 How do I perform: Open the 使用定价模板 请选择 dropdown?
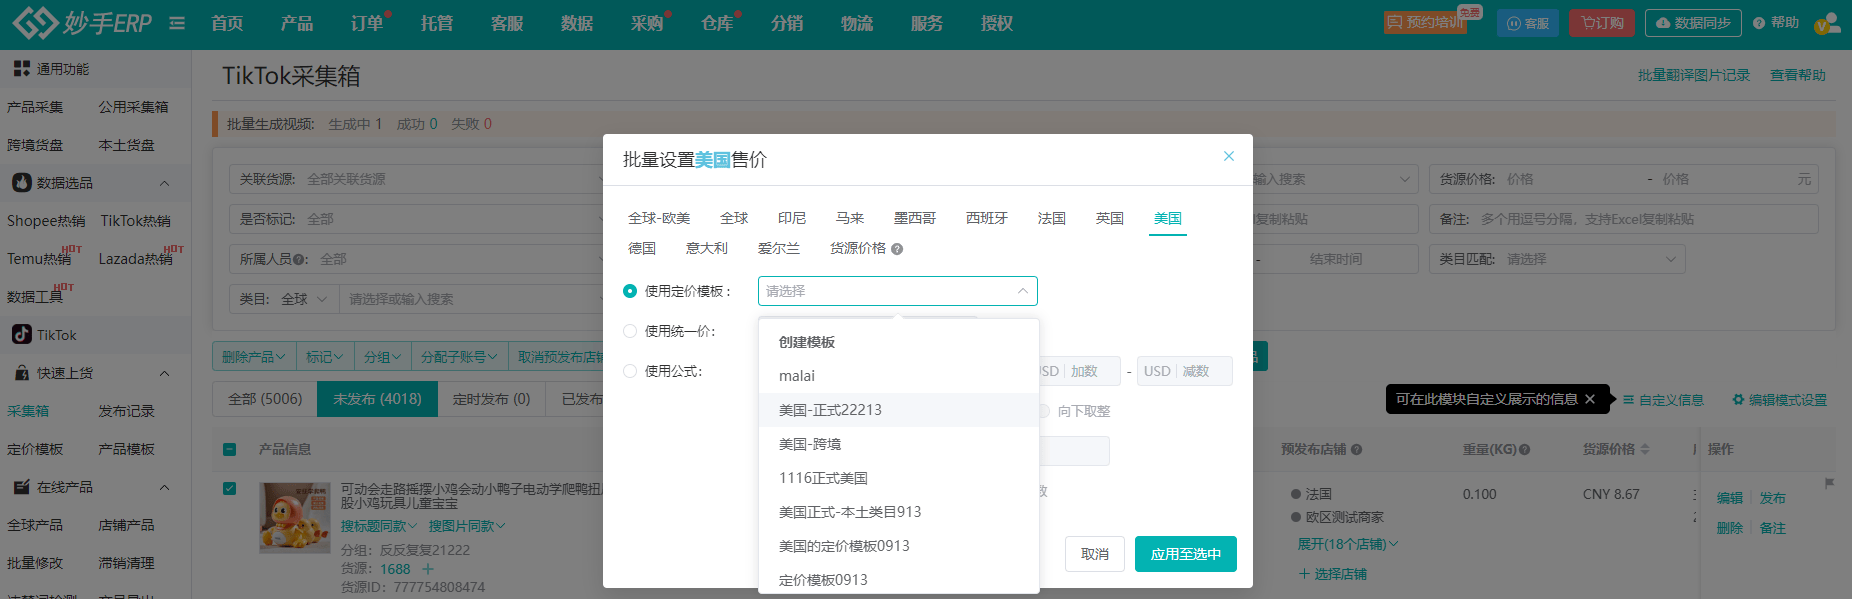click(x=898, y=291)
